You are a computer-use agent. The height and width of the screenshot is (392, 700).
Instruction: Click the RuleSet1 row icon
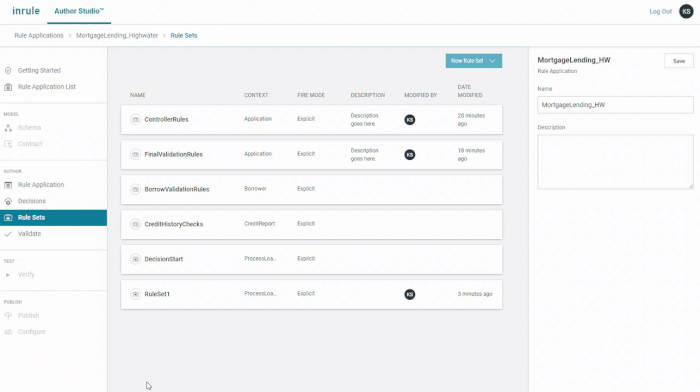[x=135, y=294]
